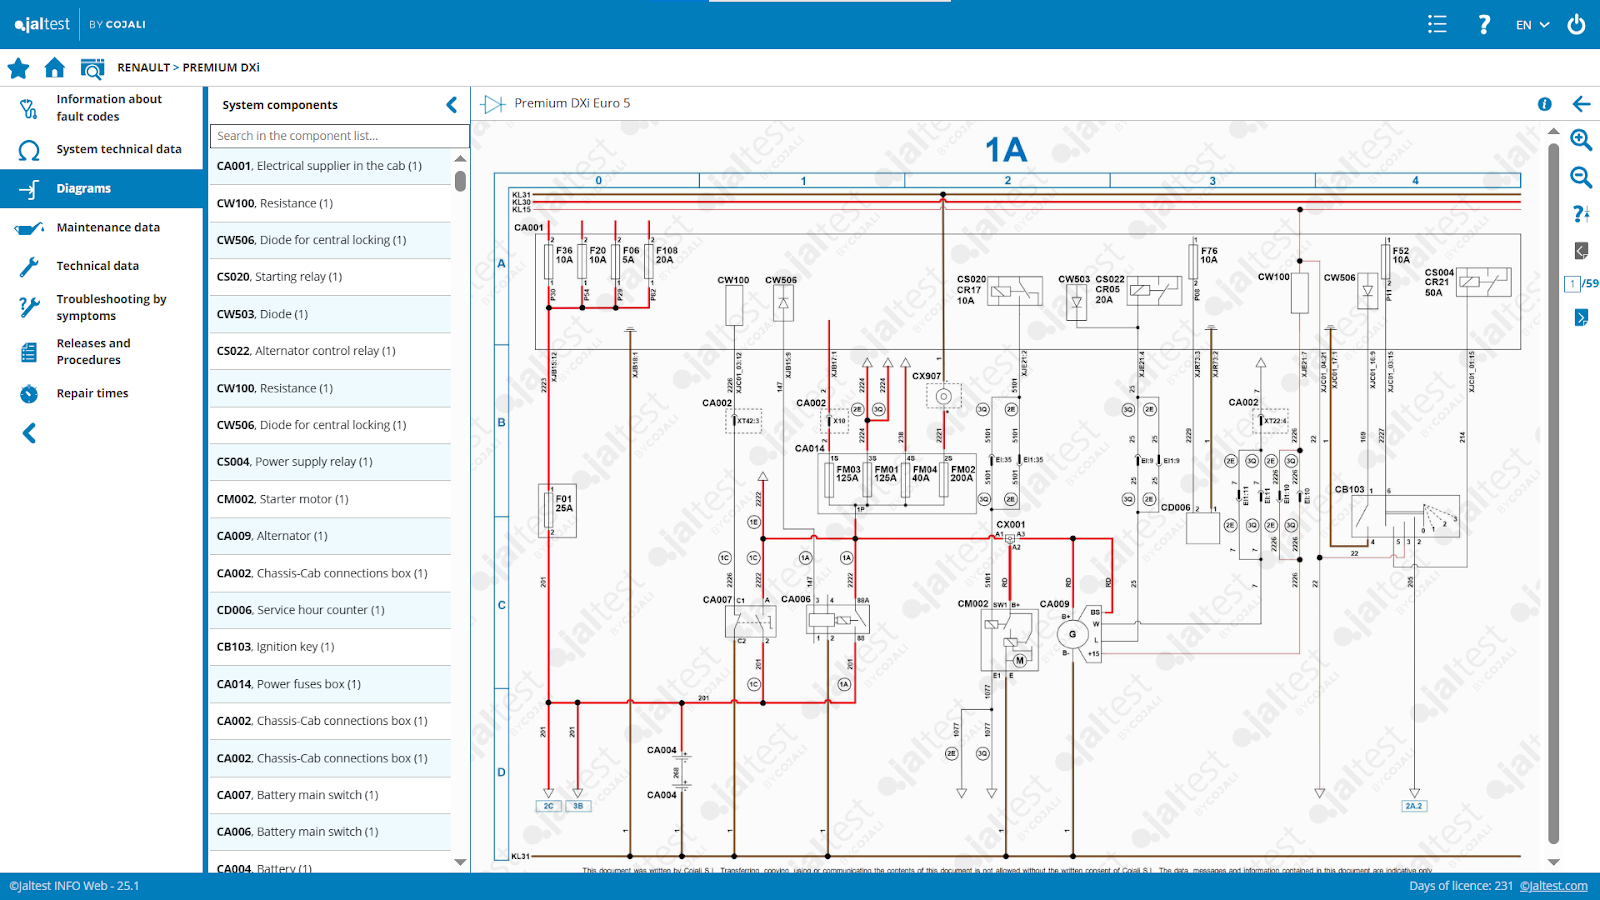This screenshot has height=900, width=1600.
Task: Show diagram information icon
Action: click(x=1545, y=104)
